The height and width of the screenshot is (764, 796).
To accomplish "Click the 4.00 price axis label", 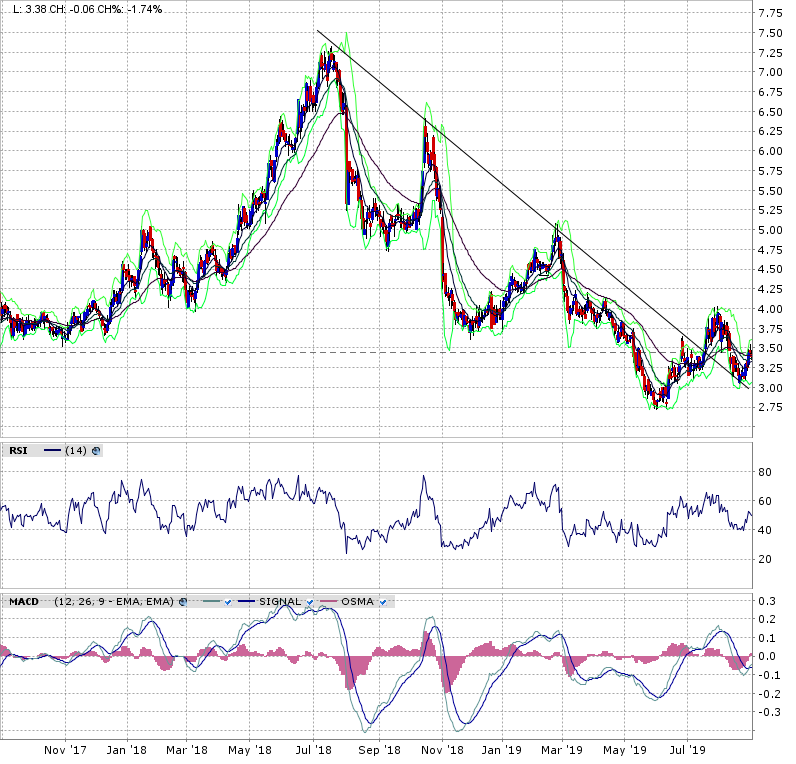I will pos(770,309).
